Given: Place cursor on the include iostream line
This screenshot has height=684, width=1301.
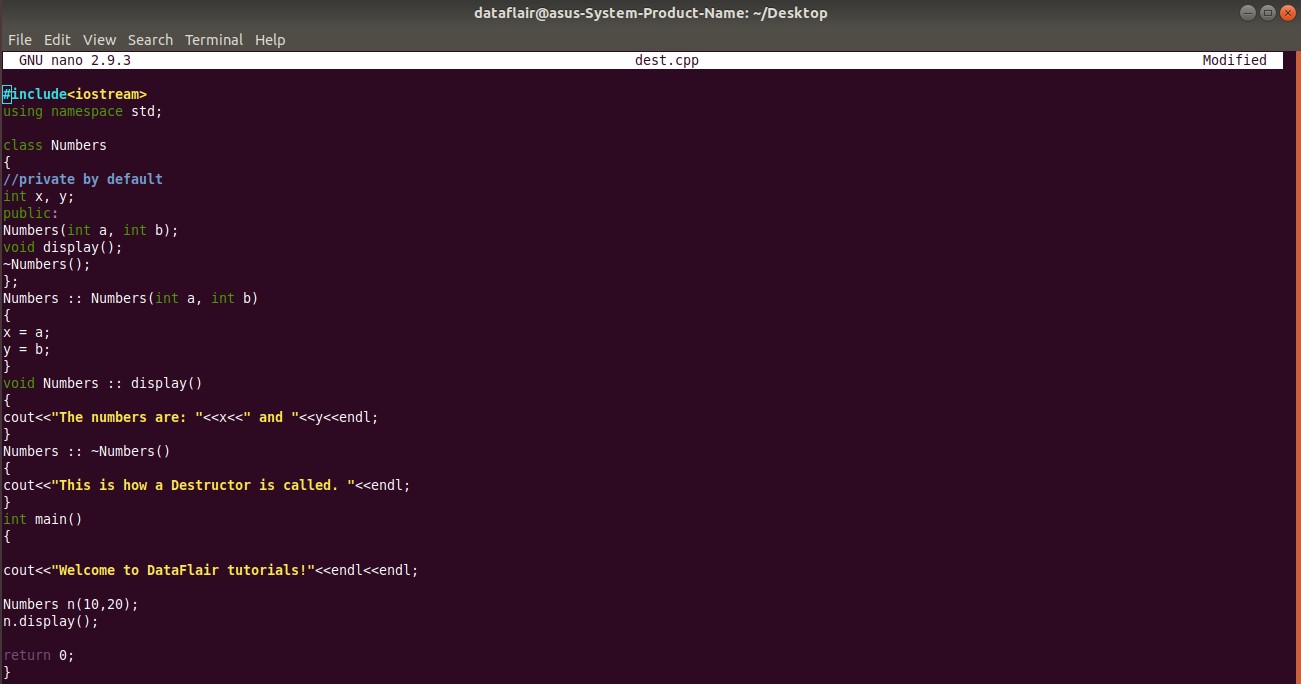Looking at the screenshot, I should coord(75,93).
